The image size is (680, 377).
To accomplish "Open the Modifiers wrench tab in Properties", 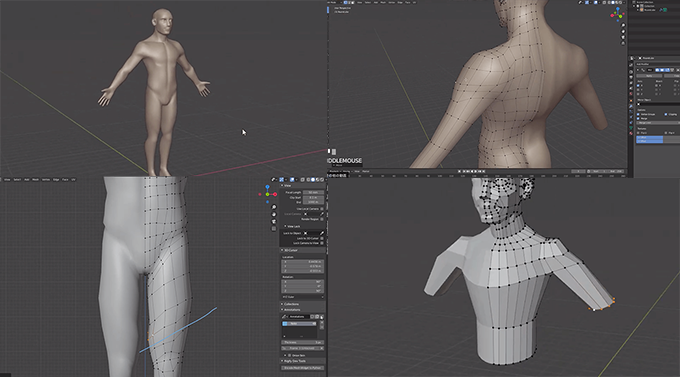I will click(631, 106).
